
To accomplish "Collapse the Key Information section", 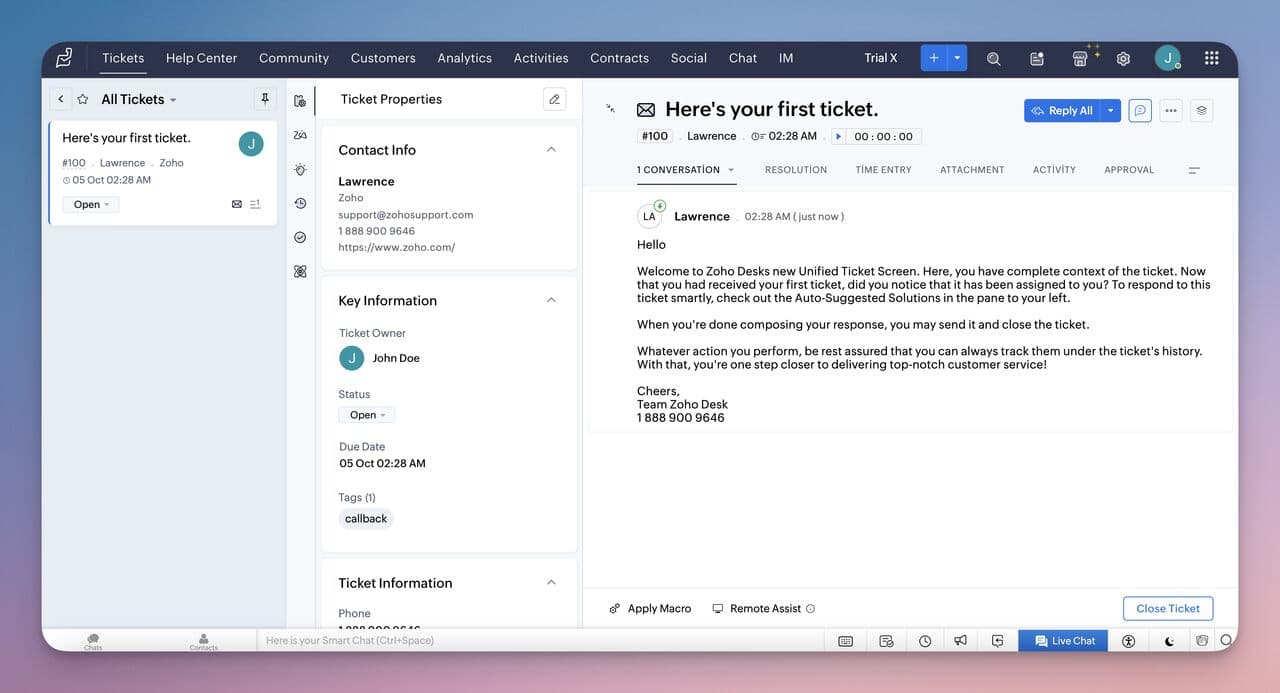I will click(551, 300).
